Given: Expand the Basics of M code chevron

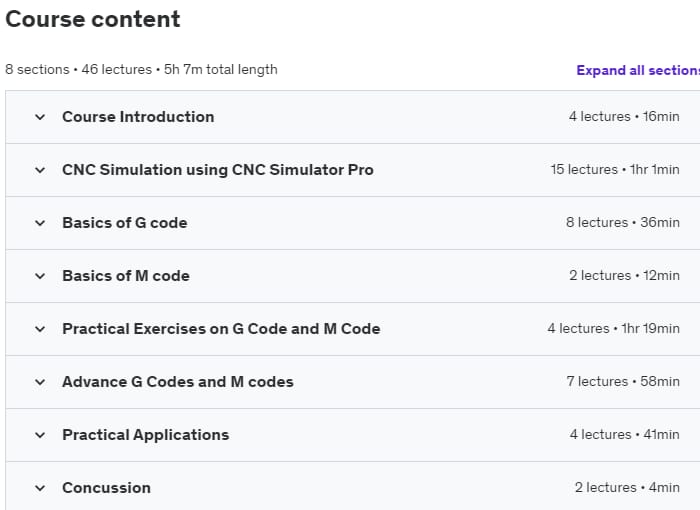Looking at the screenshot, I should pyautogui.click(x=40, y=276).
